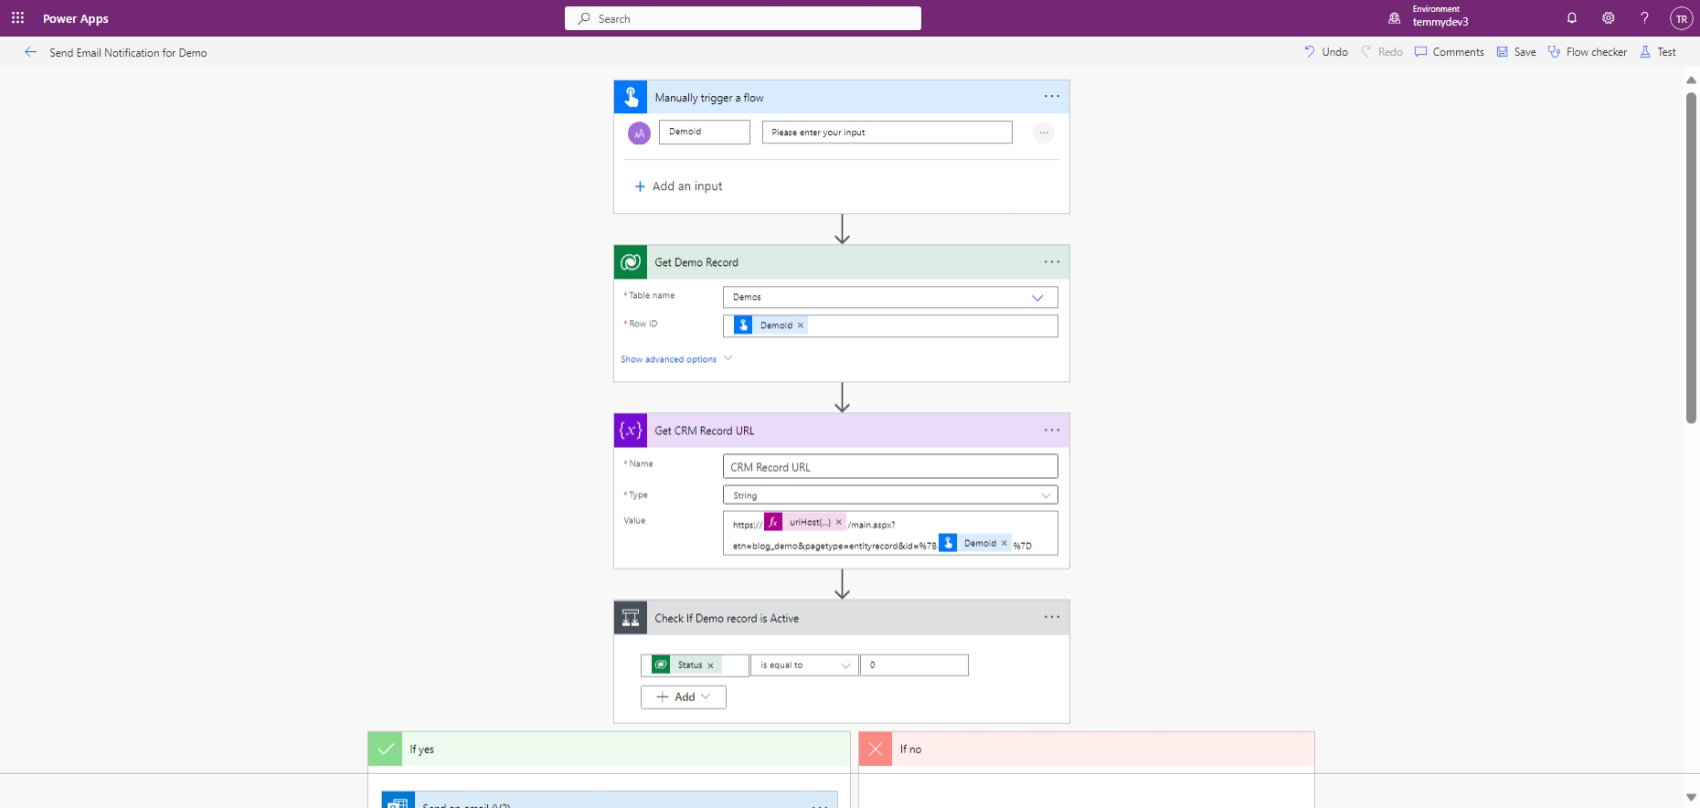1700x808 pixels.
Task: Open the Get CRM Record URL ellipsis menu
Action: coord(1052,431)
